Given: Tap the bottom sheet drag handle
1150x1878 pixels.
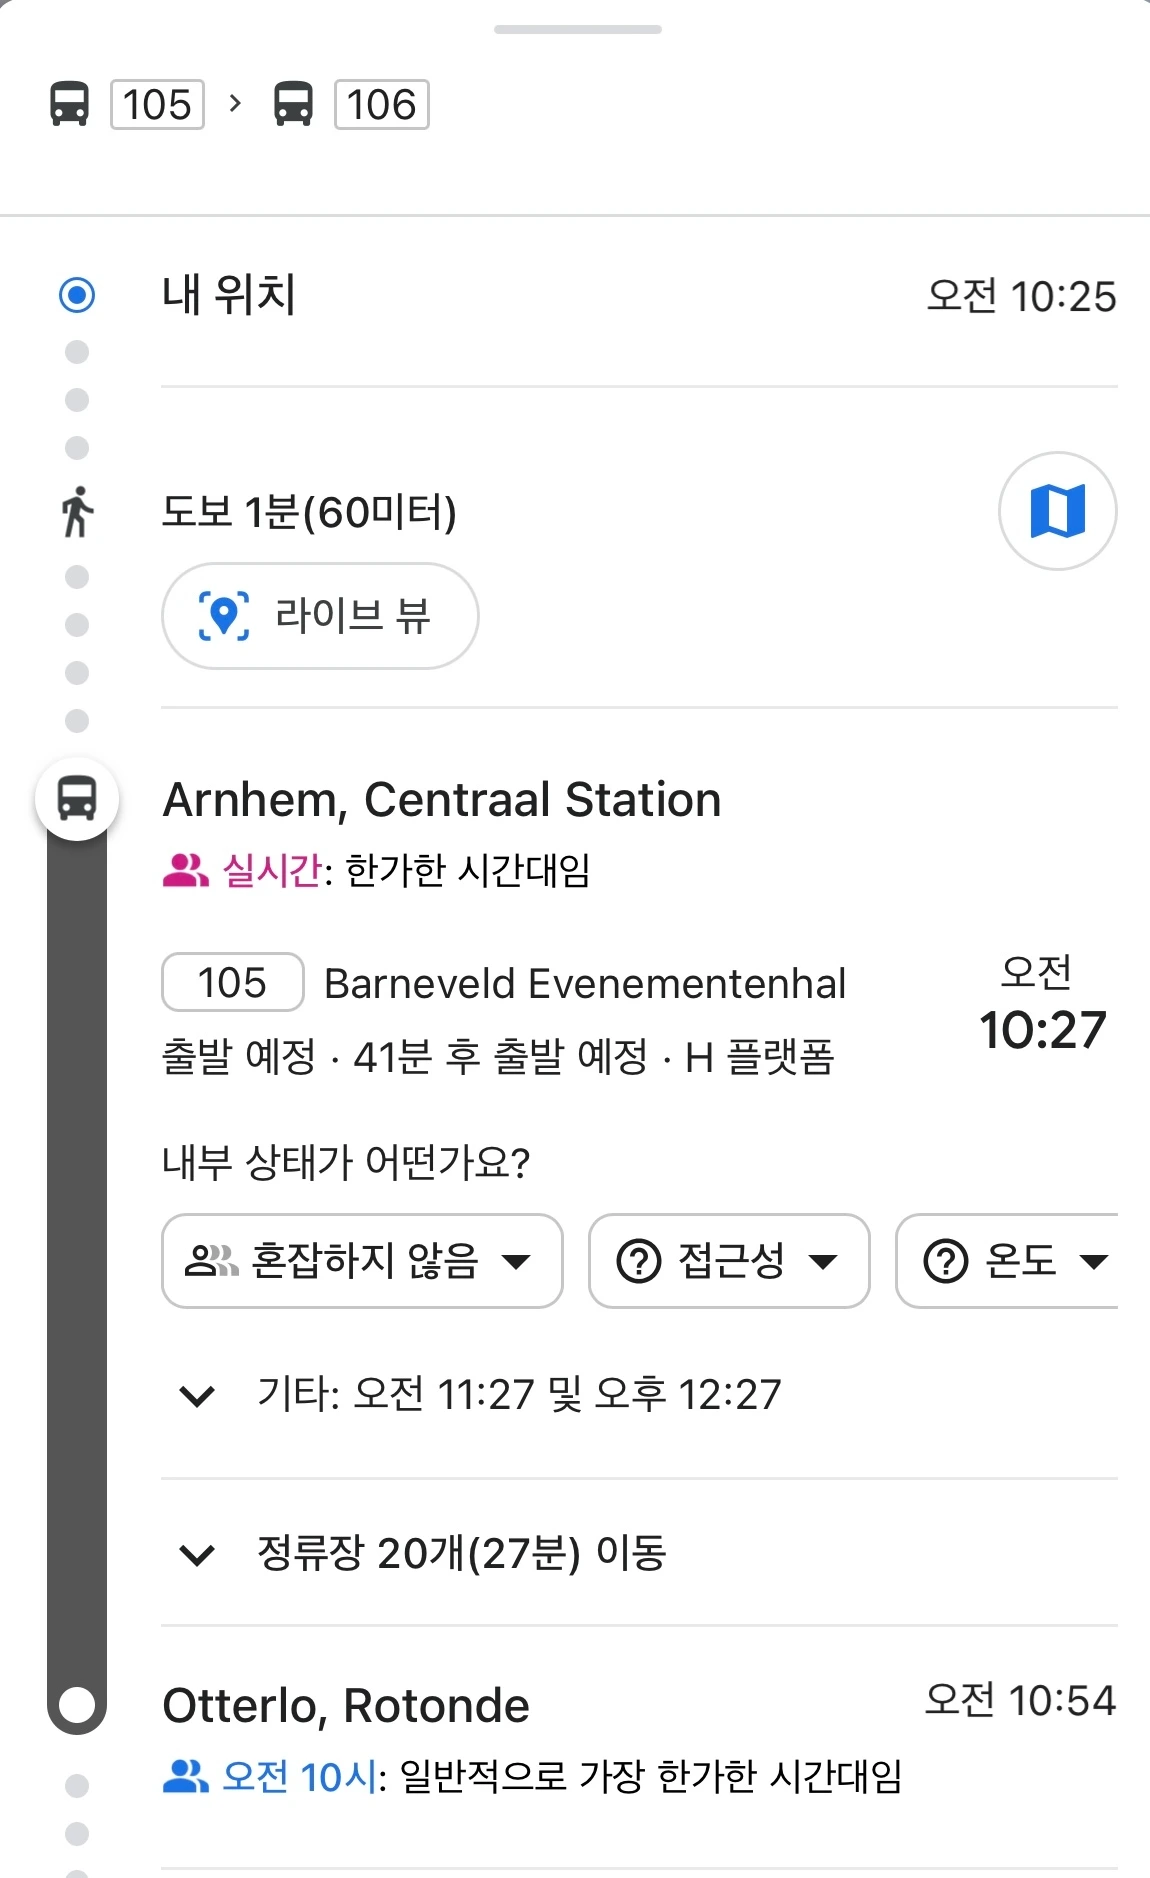Looking at the screenshot, I should pyautogui.click(x=577, y=29).
